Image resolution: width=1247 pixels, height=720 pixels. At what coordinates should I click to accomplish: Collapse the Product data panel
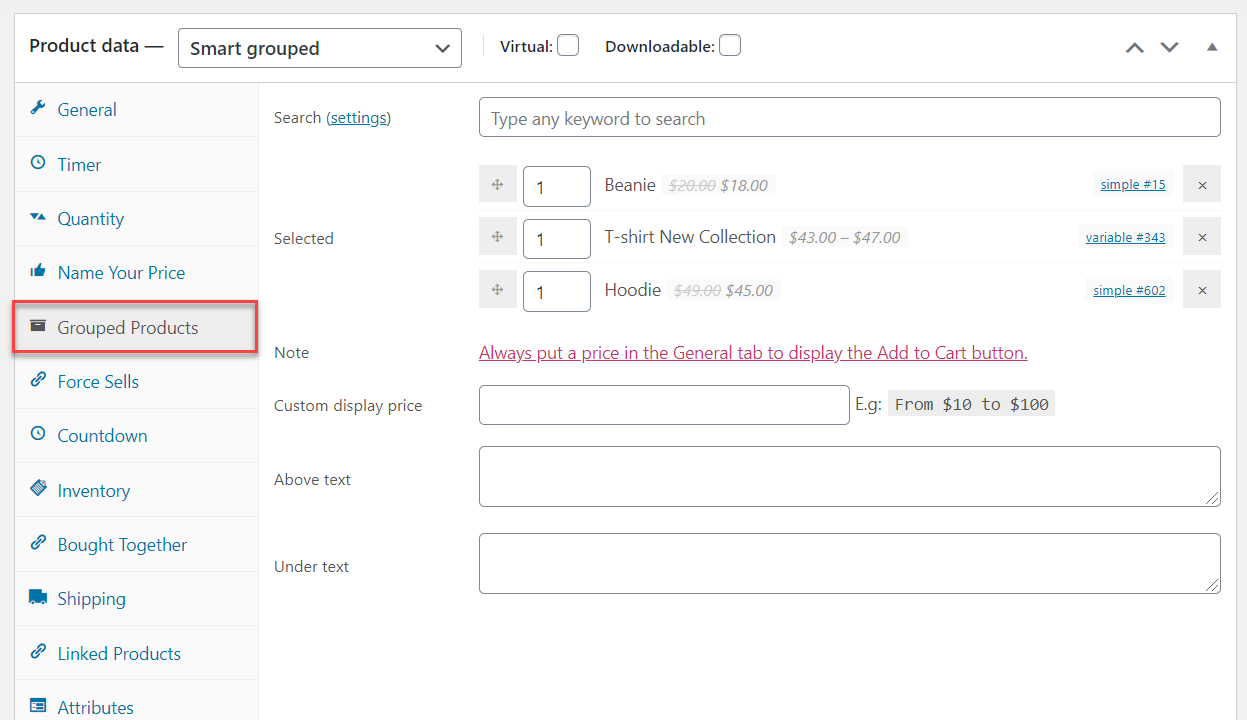tap(1211, 46)
